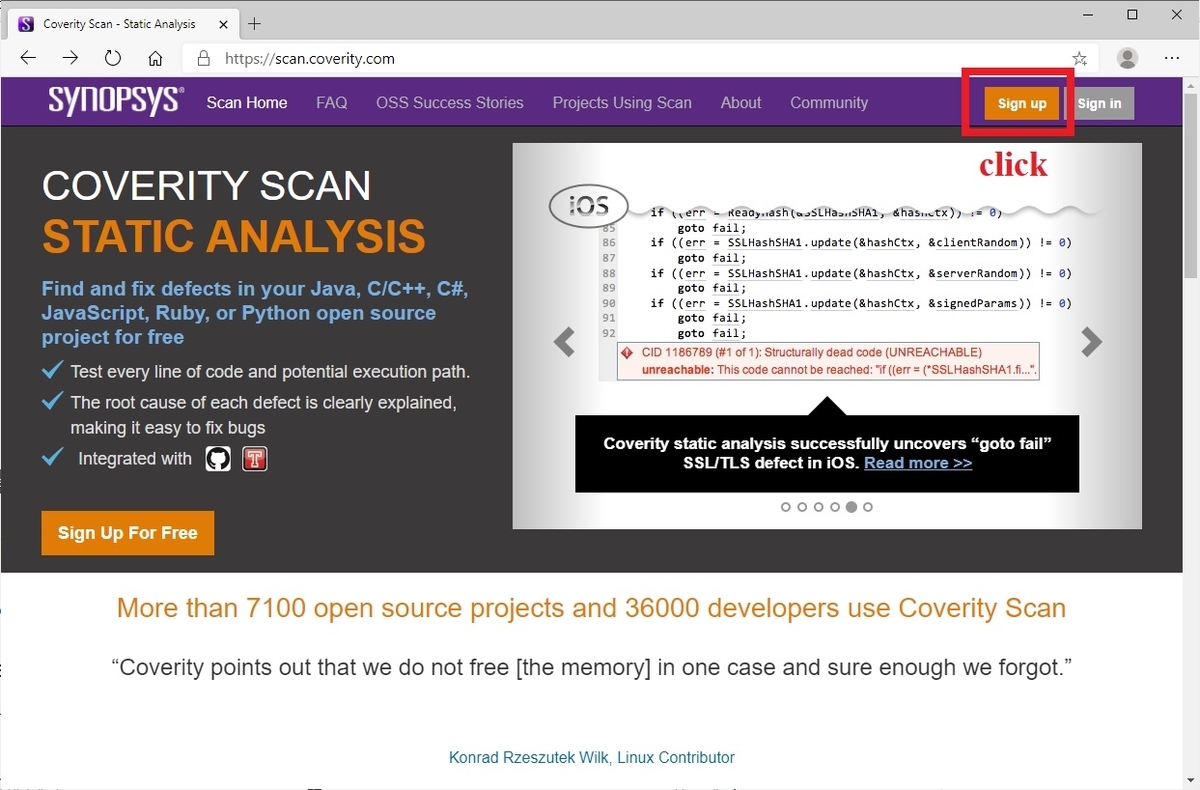Select the fifth carousel dot
Image resolution: width=1200 pixels, height=790 pixels.
pyautogui.click(x=851, y=507)
